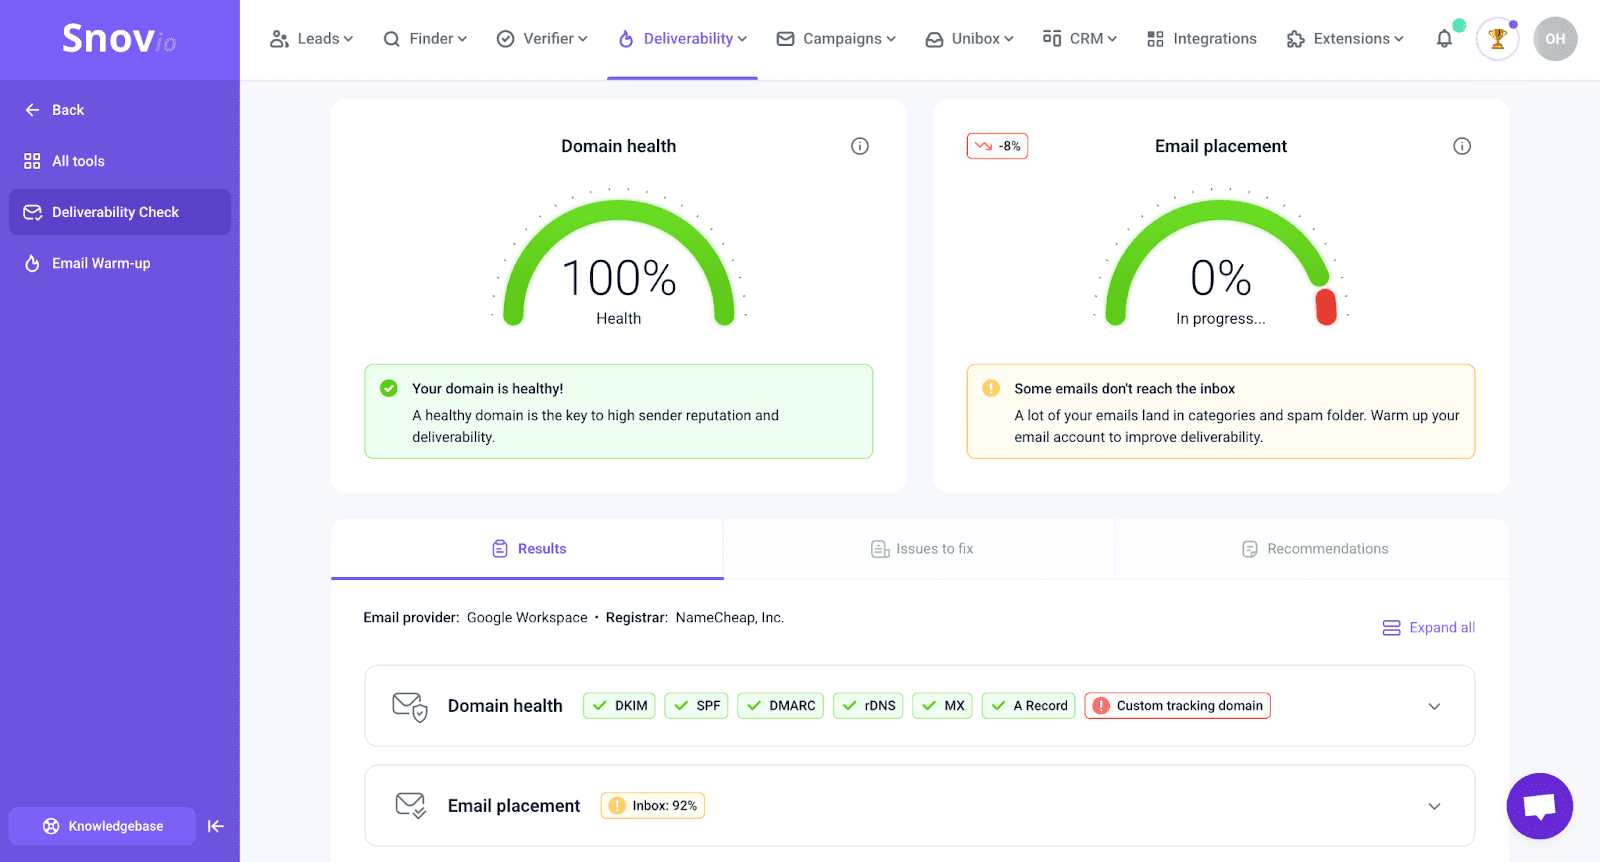Image resolution: width=1600 pixels, height=862 pixels.
Task: Click the Custom tracking domain badge
Action: (x=1178, y=706)
